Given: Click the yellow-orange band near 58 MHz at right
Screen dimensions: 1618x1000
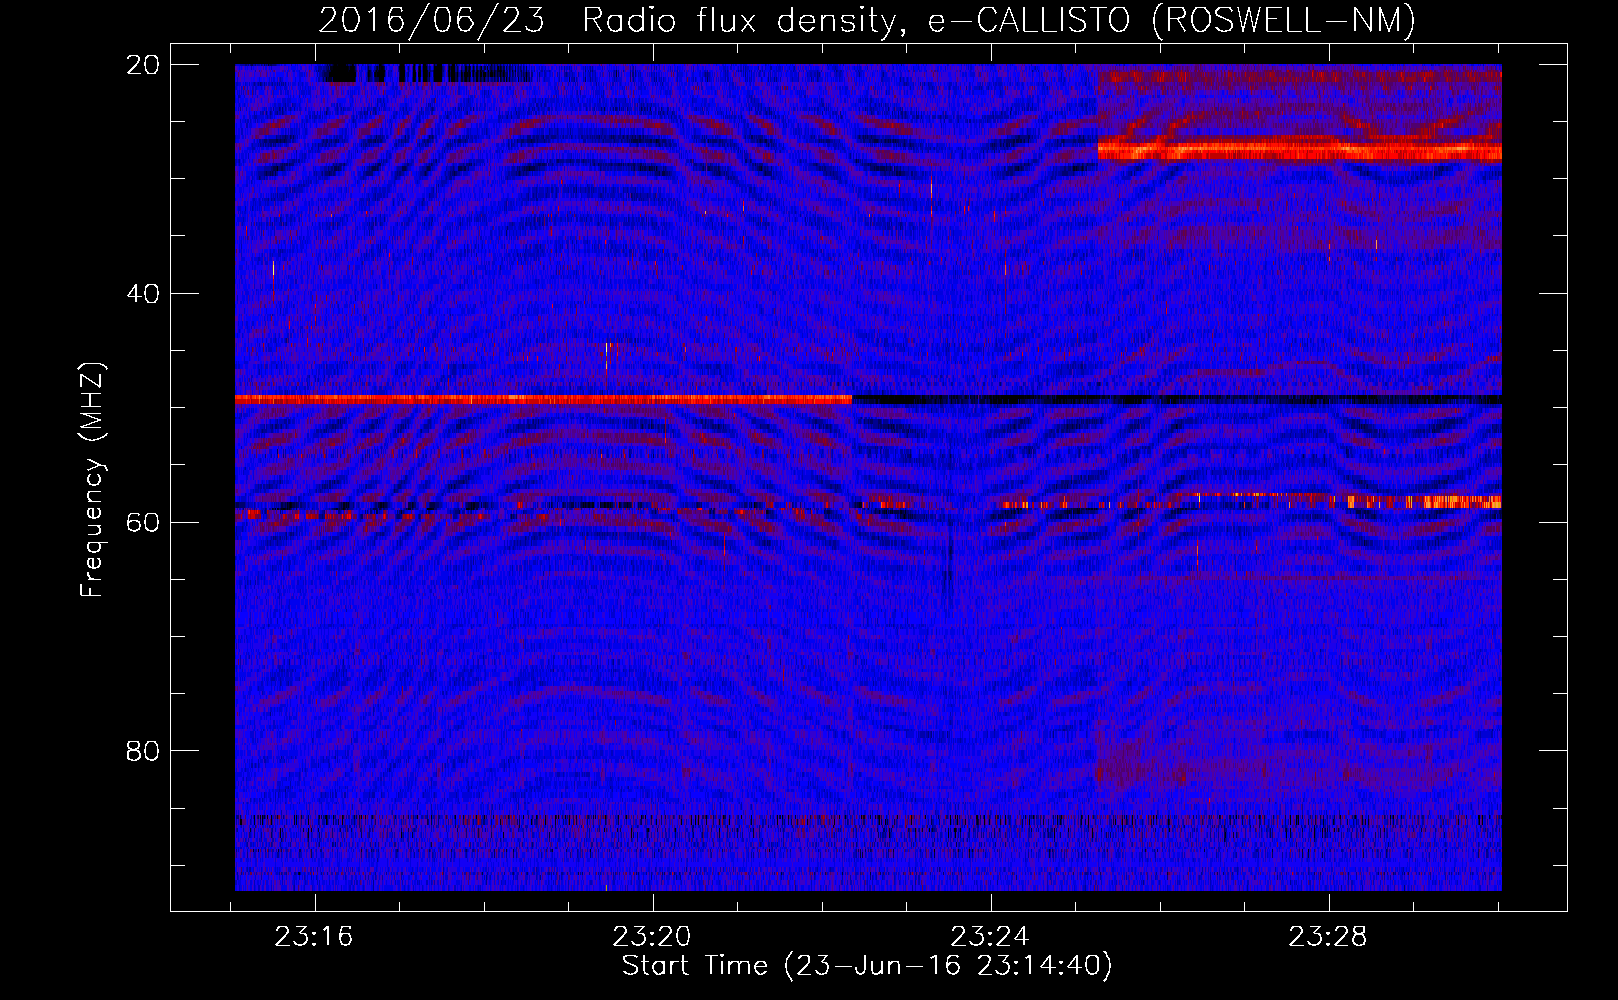Looking at the screenshot, I should [x=1424, y=501].
